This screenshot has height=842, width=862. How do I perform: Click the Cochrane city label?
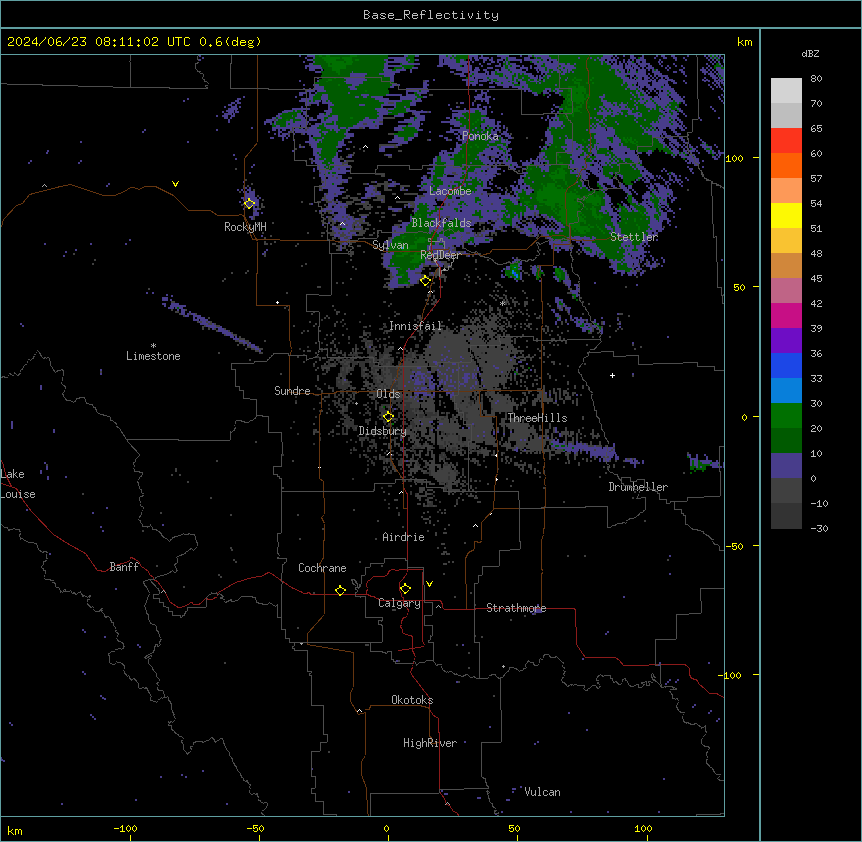coord(322,568)
